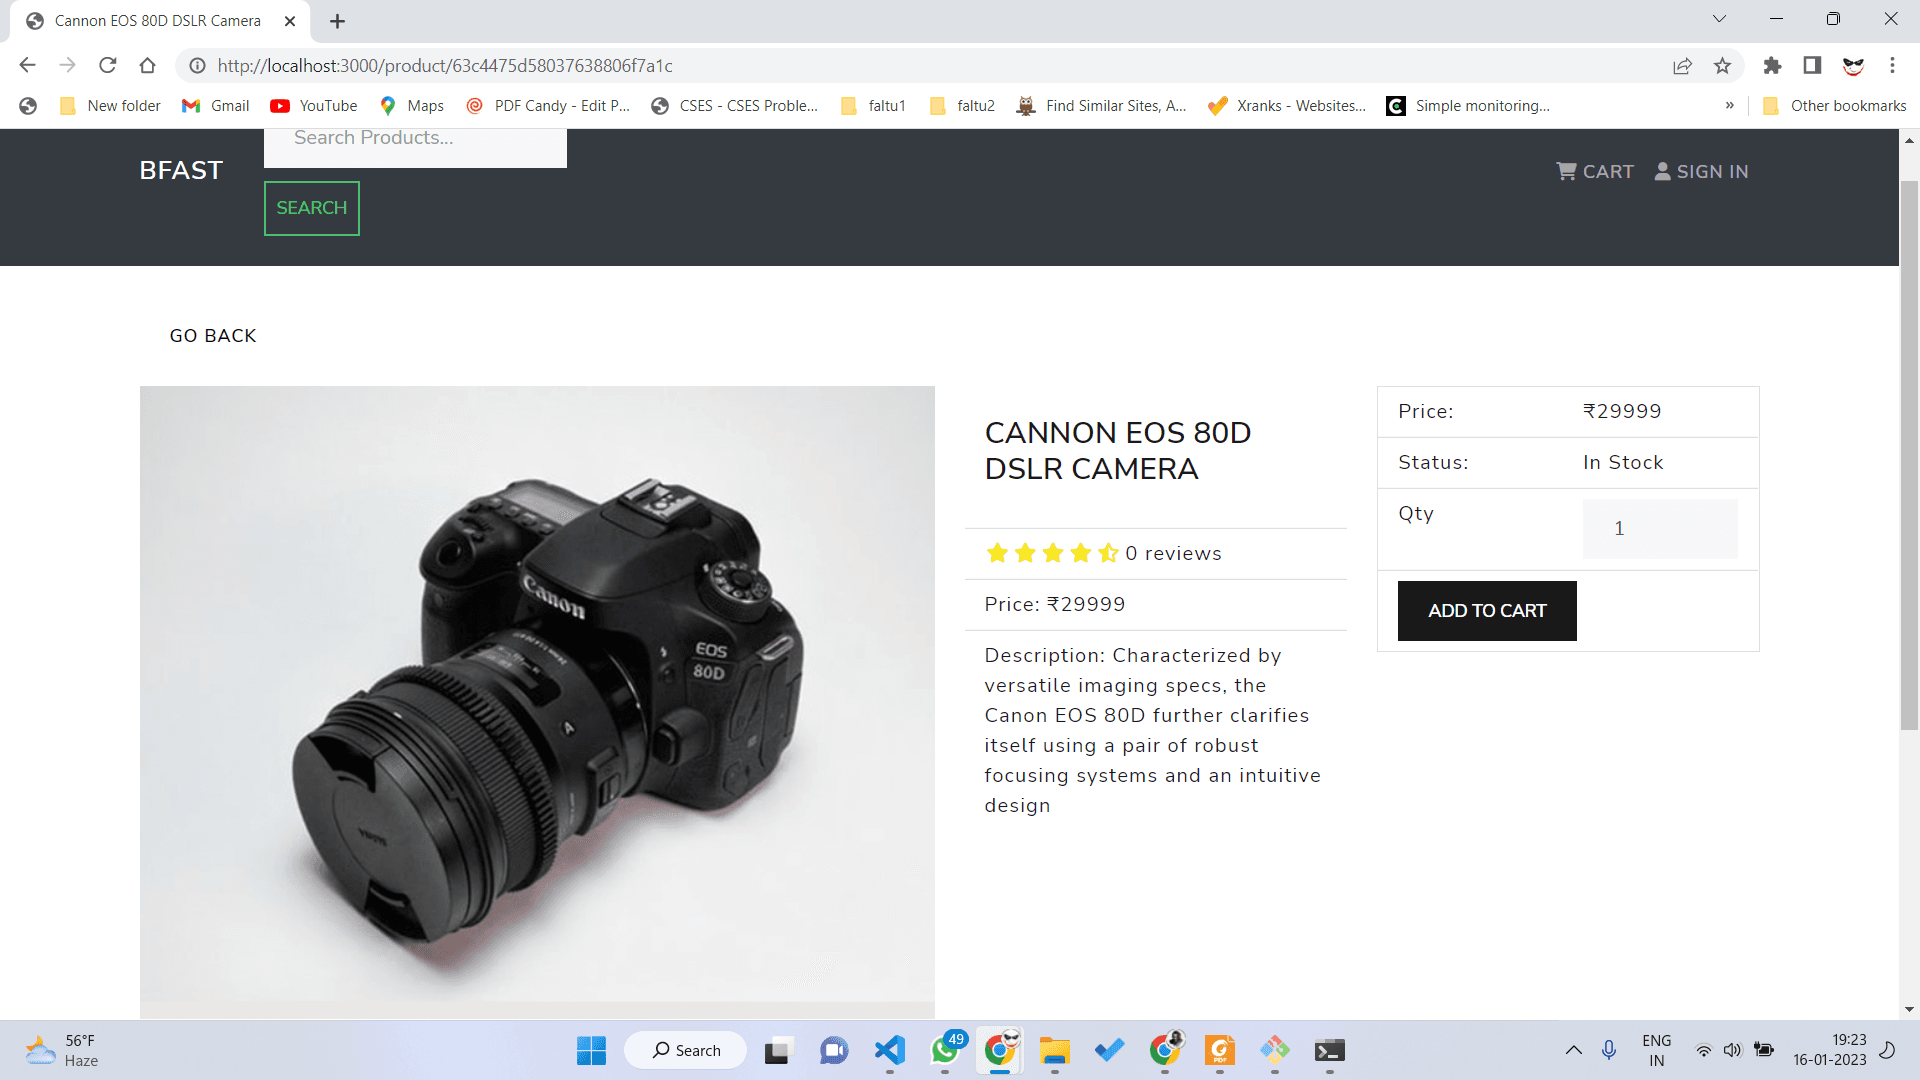Toggle the browser side panel
Viewport: 1920px width, 1080px height.
(x=1812, y=66)
